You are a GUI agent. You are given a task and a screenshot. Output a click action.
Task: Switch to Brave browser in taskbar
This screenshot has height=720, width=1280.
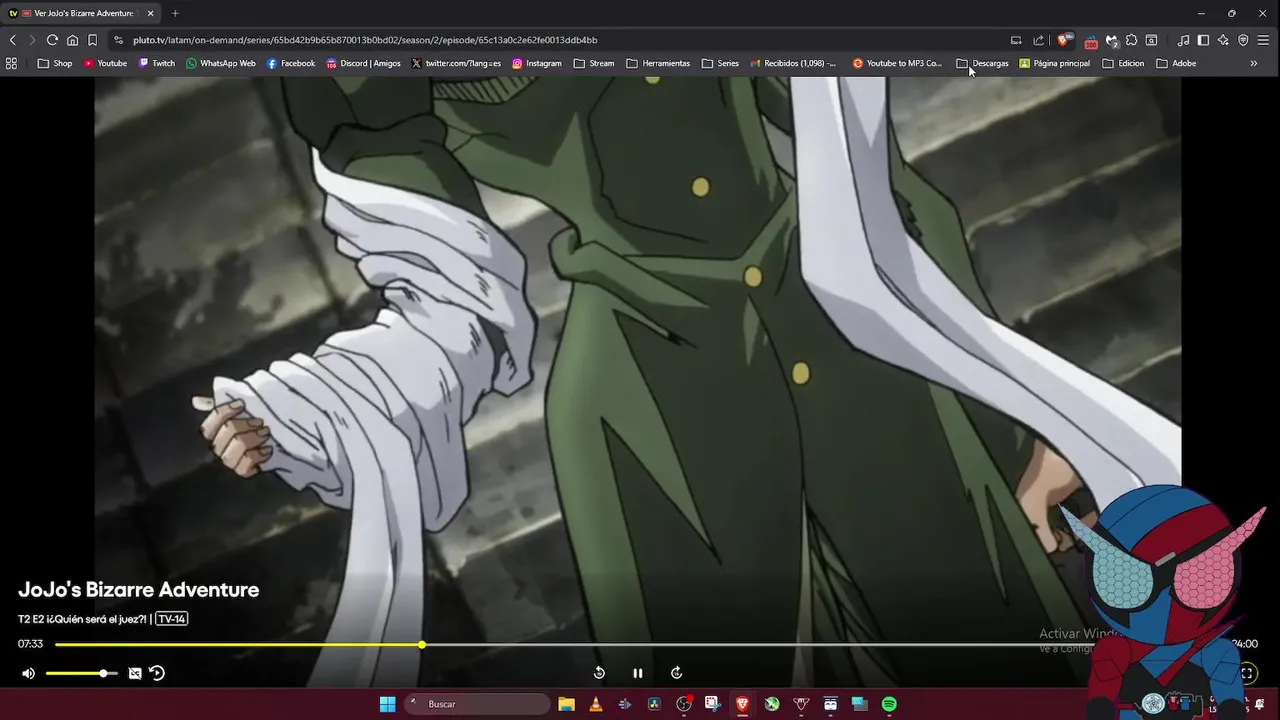click(x=742, y=704)
